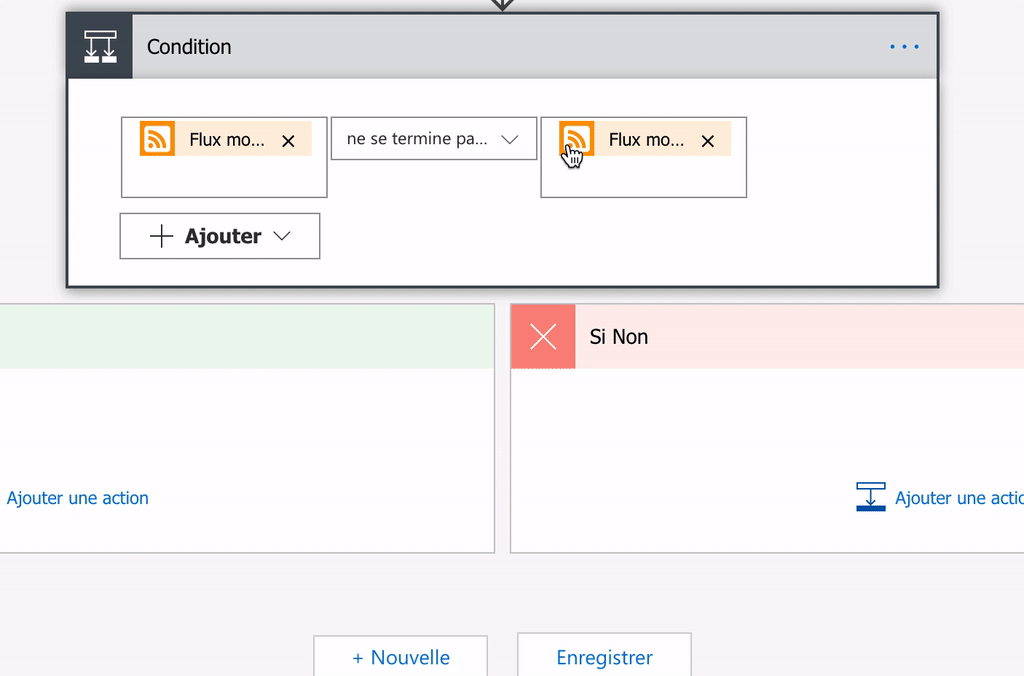Expand the Ajouter condition menu

(220, 236)
